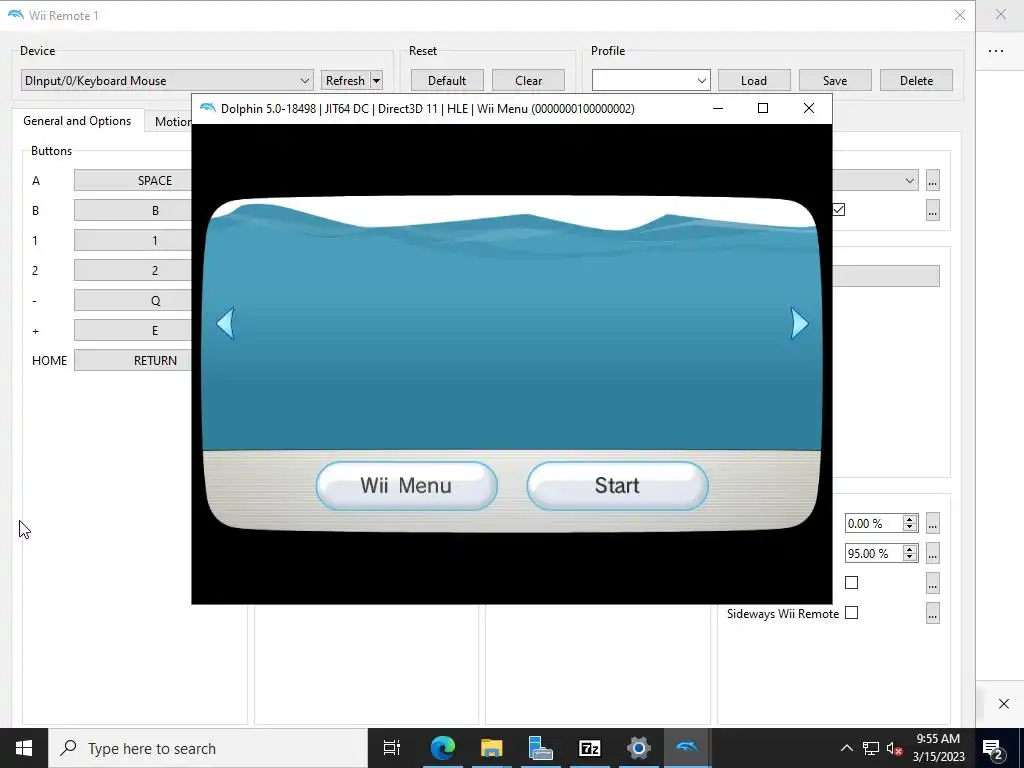Click the taskbar search box
Image resolution: width=1024 pixels, height=768 pixels.
point(208,748)
